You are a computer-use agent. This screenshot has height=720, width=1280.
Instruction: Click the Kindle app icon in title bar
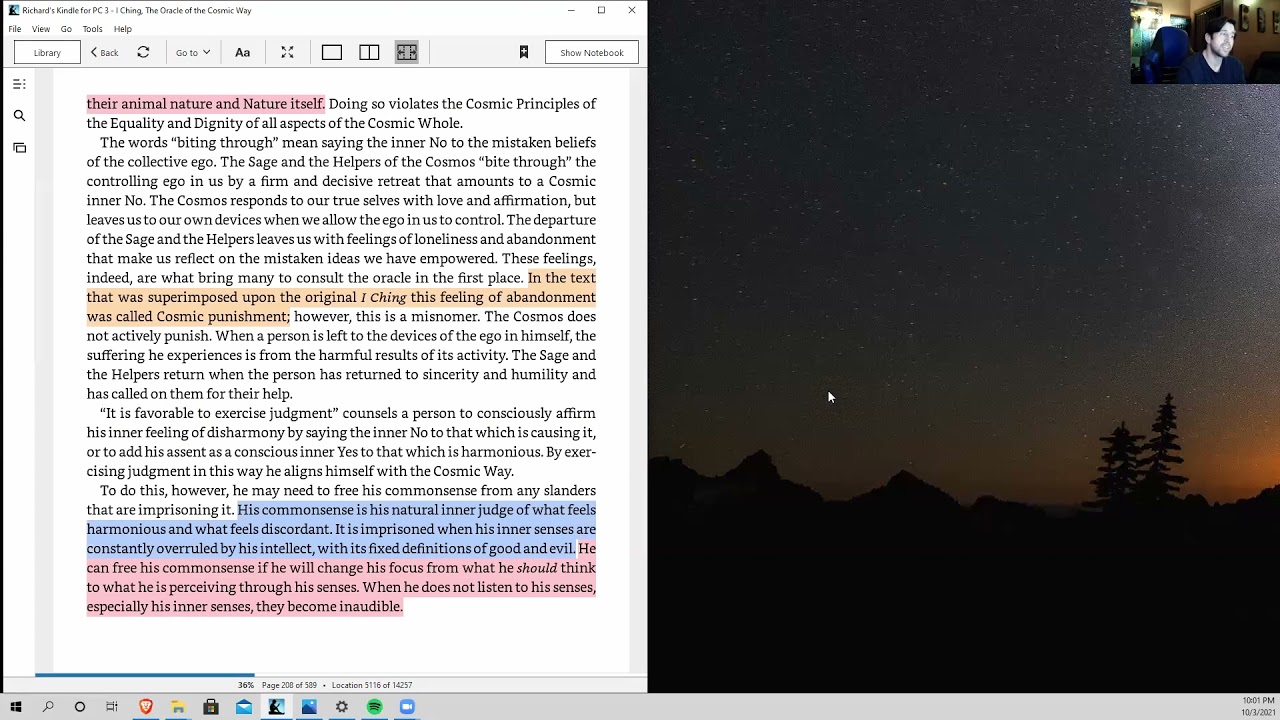14,10
